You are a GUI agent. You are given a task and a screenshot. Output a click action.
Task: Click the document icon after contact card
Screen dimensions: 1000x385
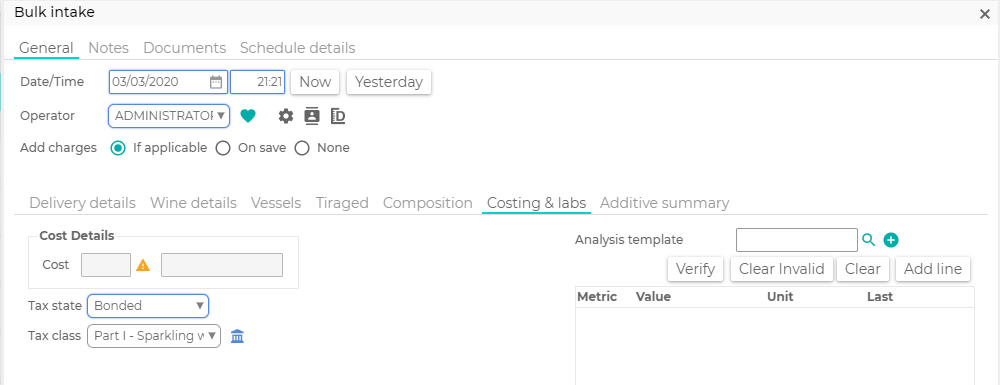(x=338, y=116)
